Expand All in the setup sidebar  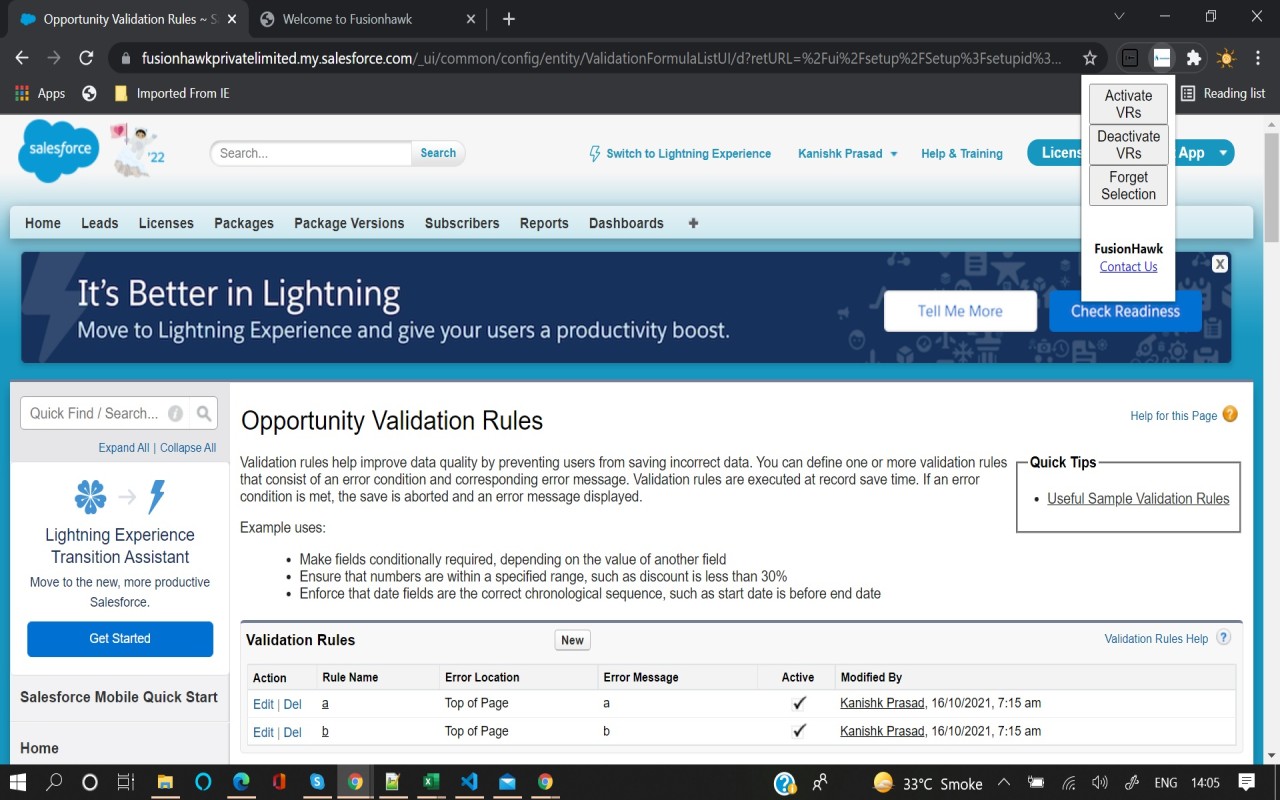tap(124, 448)
